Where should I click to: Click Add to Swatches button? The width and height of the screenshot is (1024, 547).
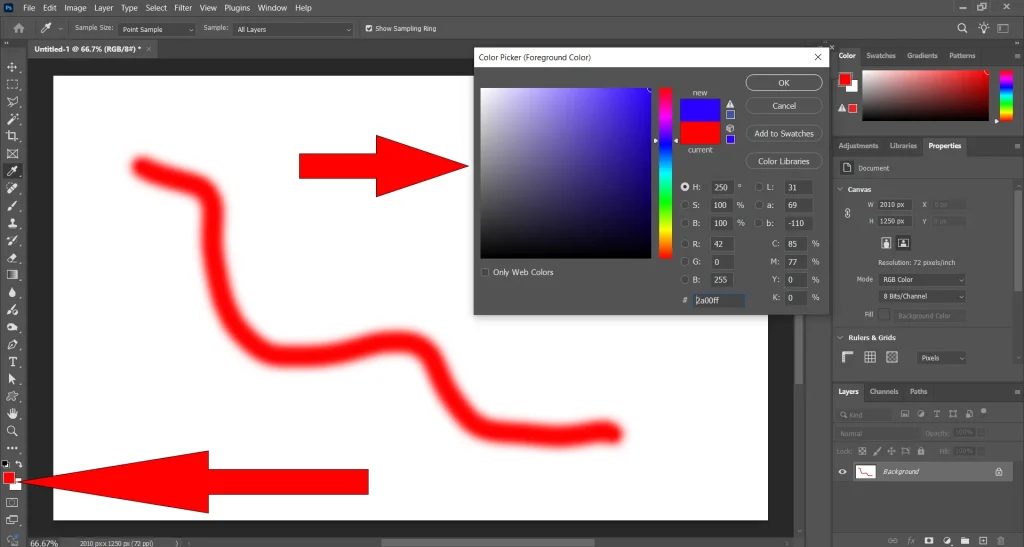pos(784,133)
